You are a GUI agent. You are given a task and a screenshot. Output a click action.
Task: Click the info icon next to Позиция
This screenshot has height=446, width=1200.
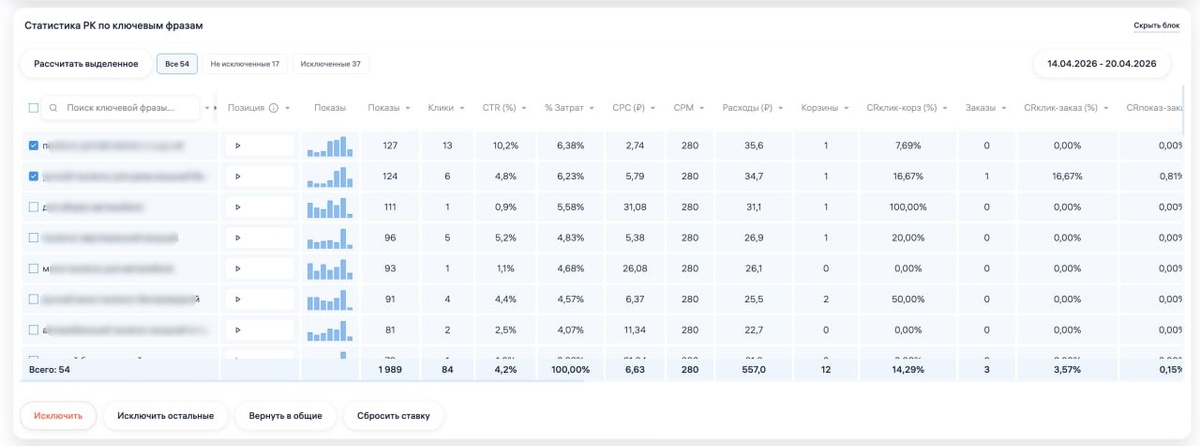click(x=273, y=108)
